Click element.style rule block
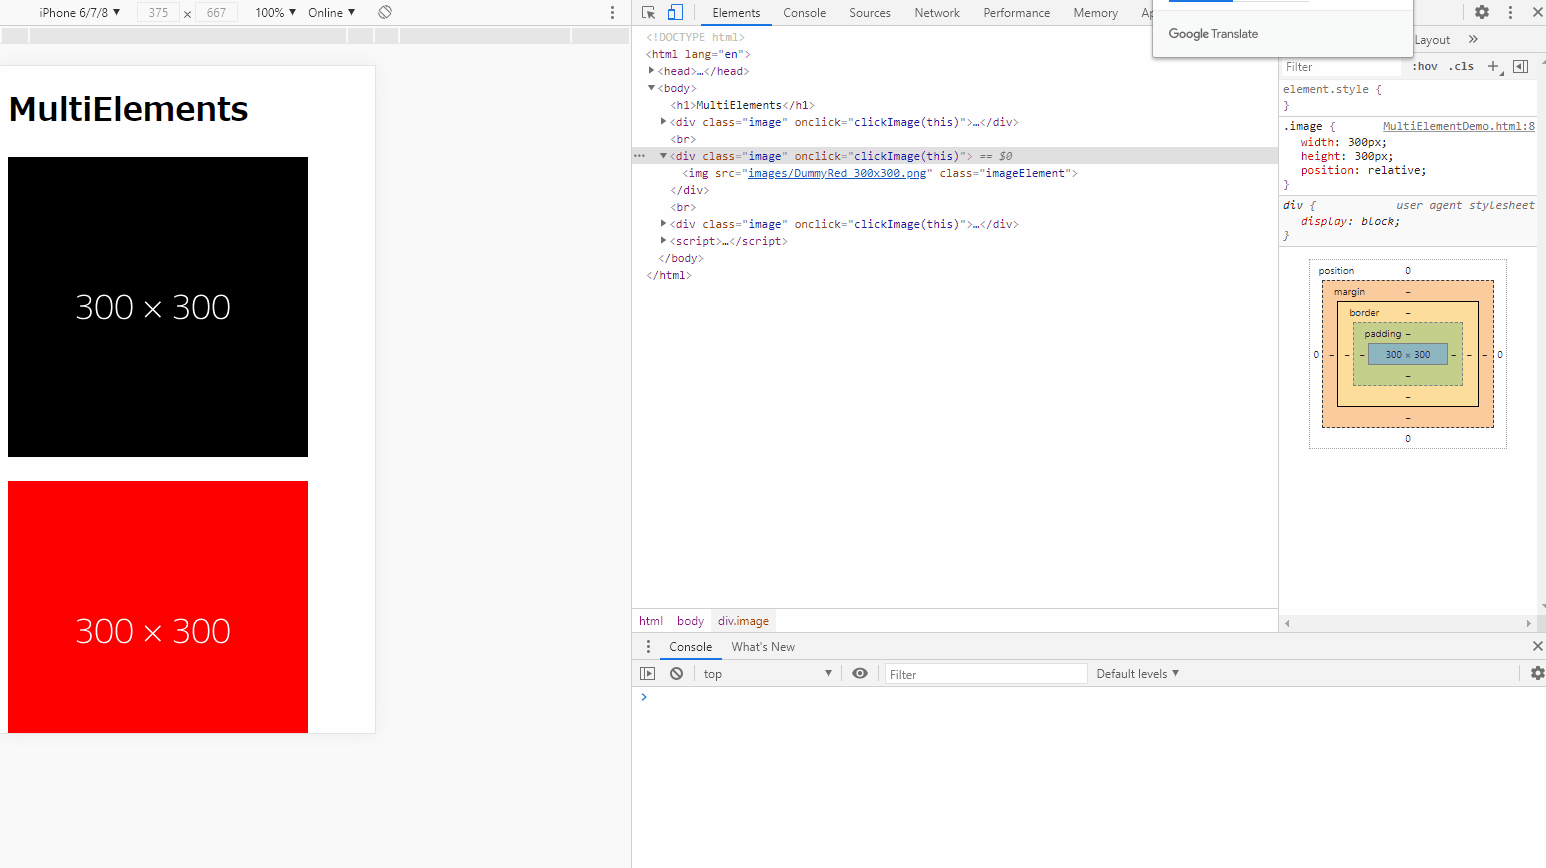This screenshot has height=868, width=1546. click(x=1407, y=97)
